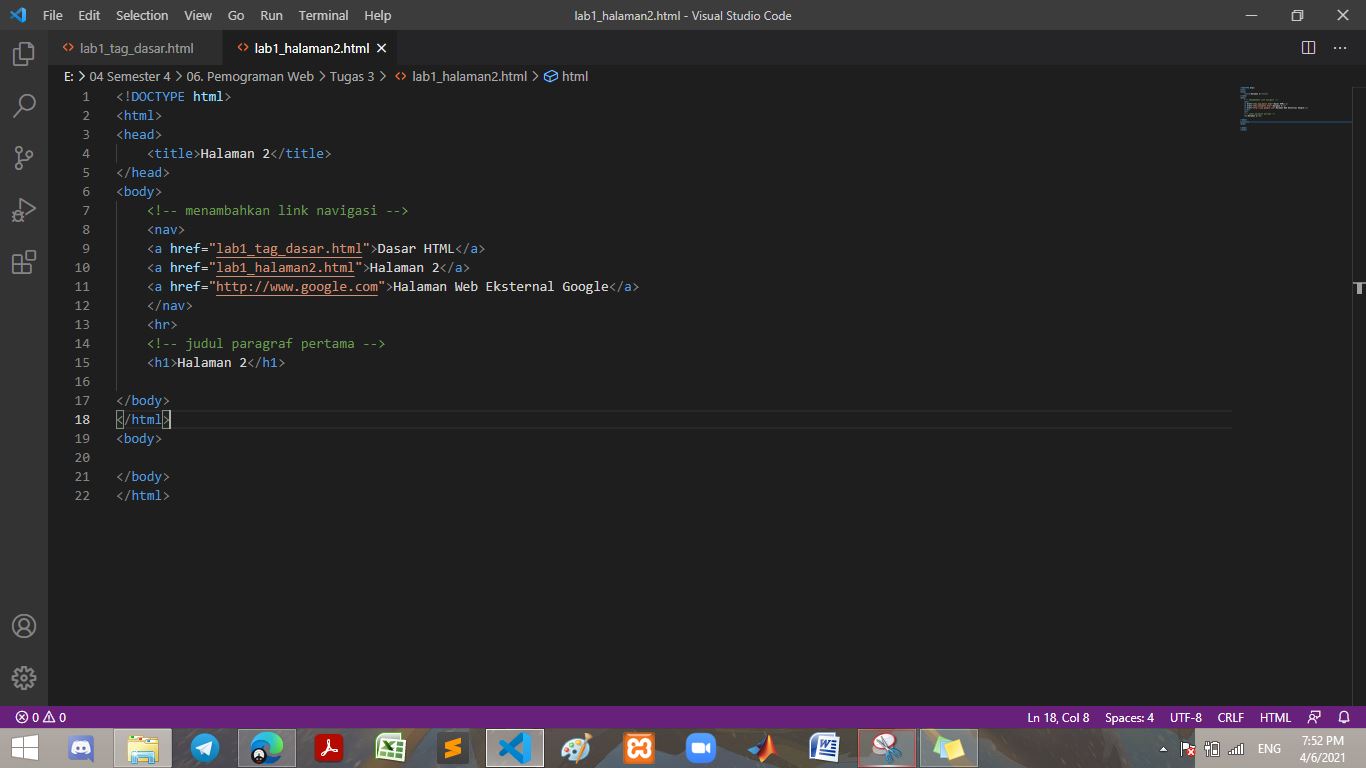The image size is (1366, 768).
Task: Expand hidden icons in the system tray
Action: point(1165,748)
